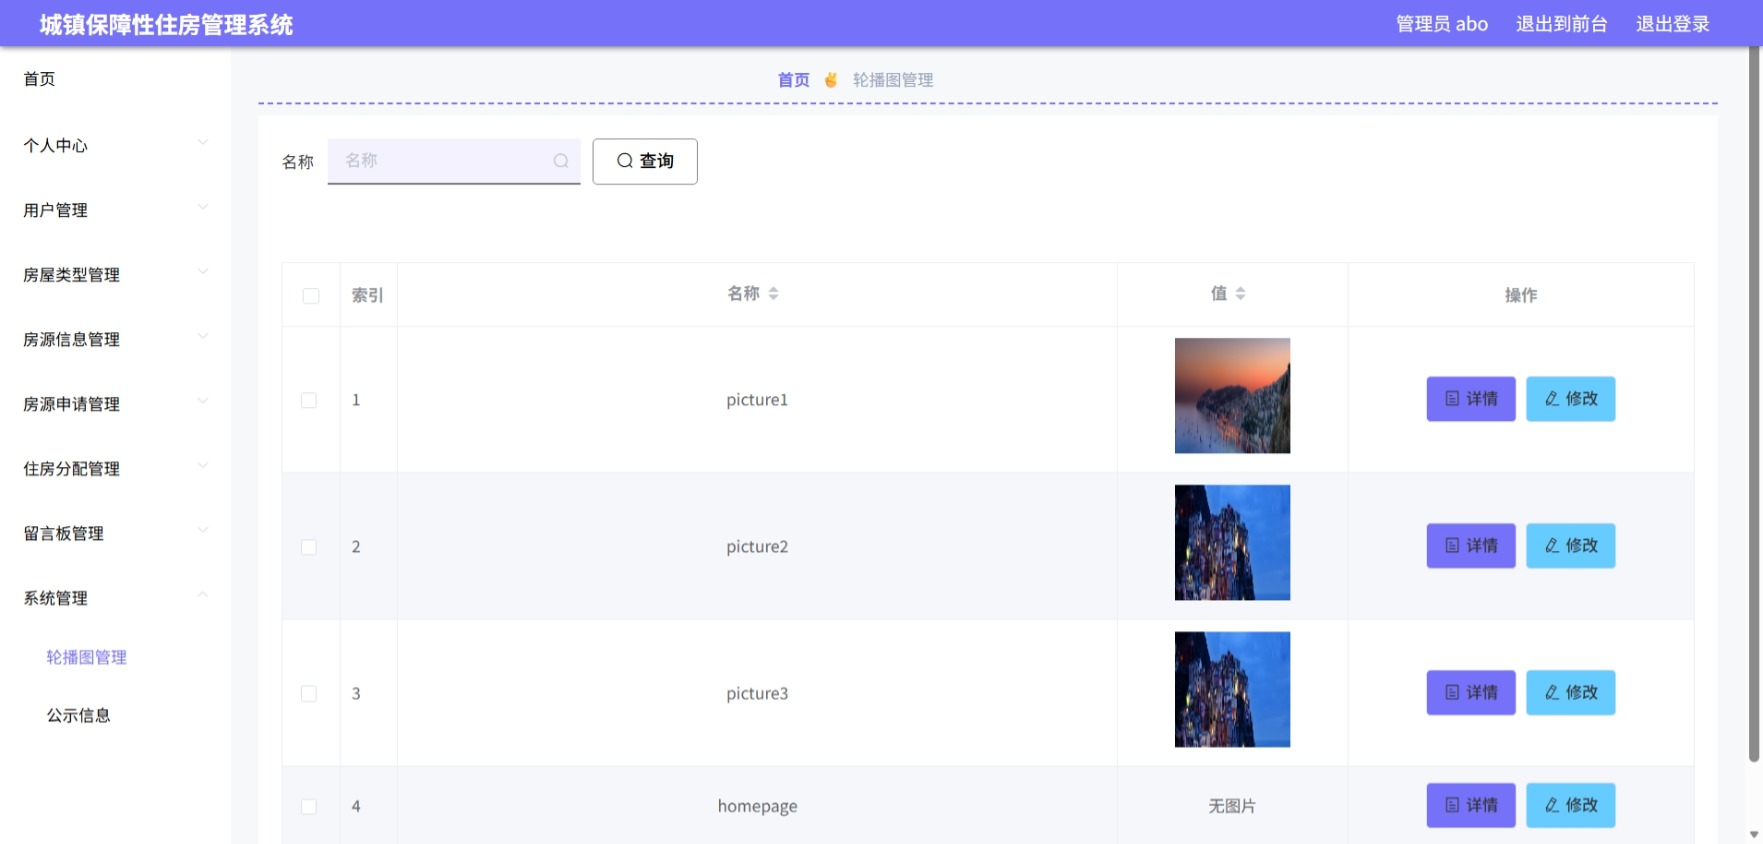
Task: Select the checkbox for row homepage
Action: click(309, 806)
